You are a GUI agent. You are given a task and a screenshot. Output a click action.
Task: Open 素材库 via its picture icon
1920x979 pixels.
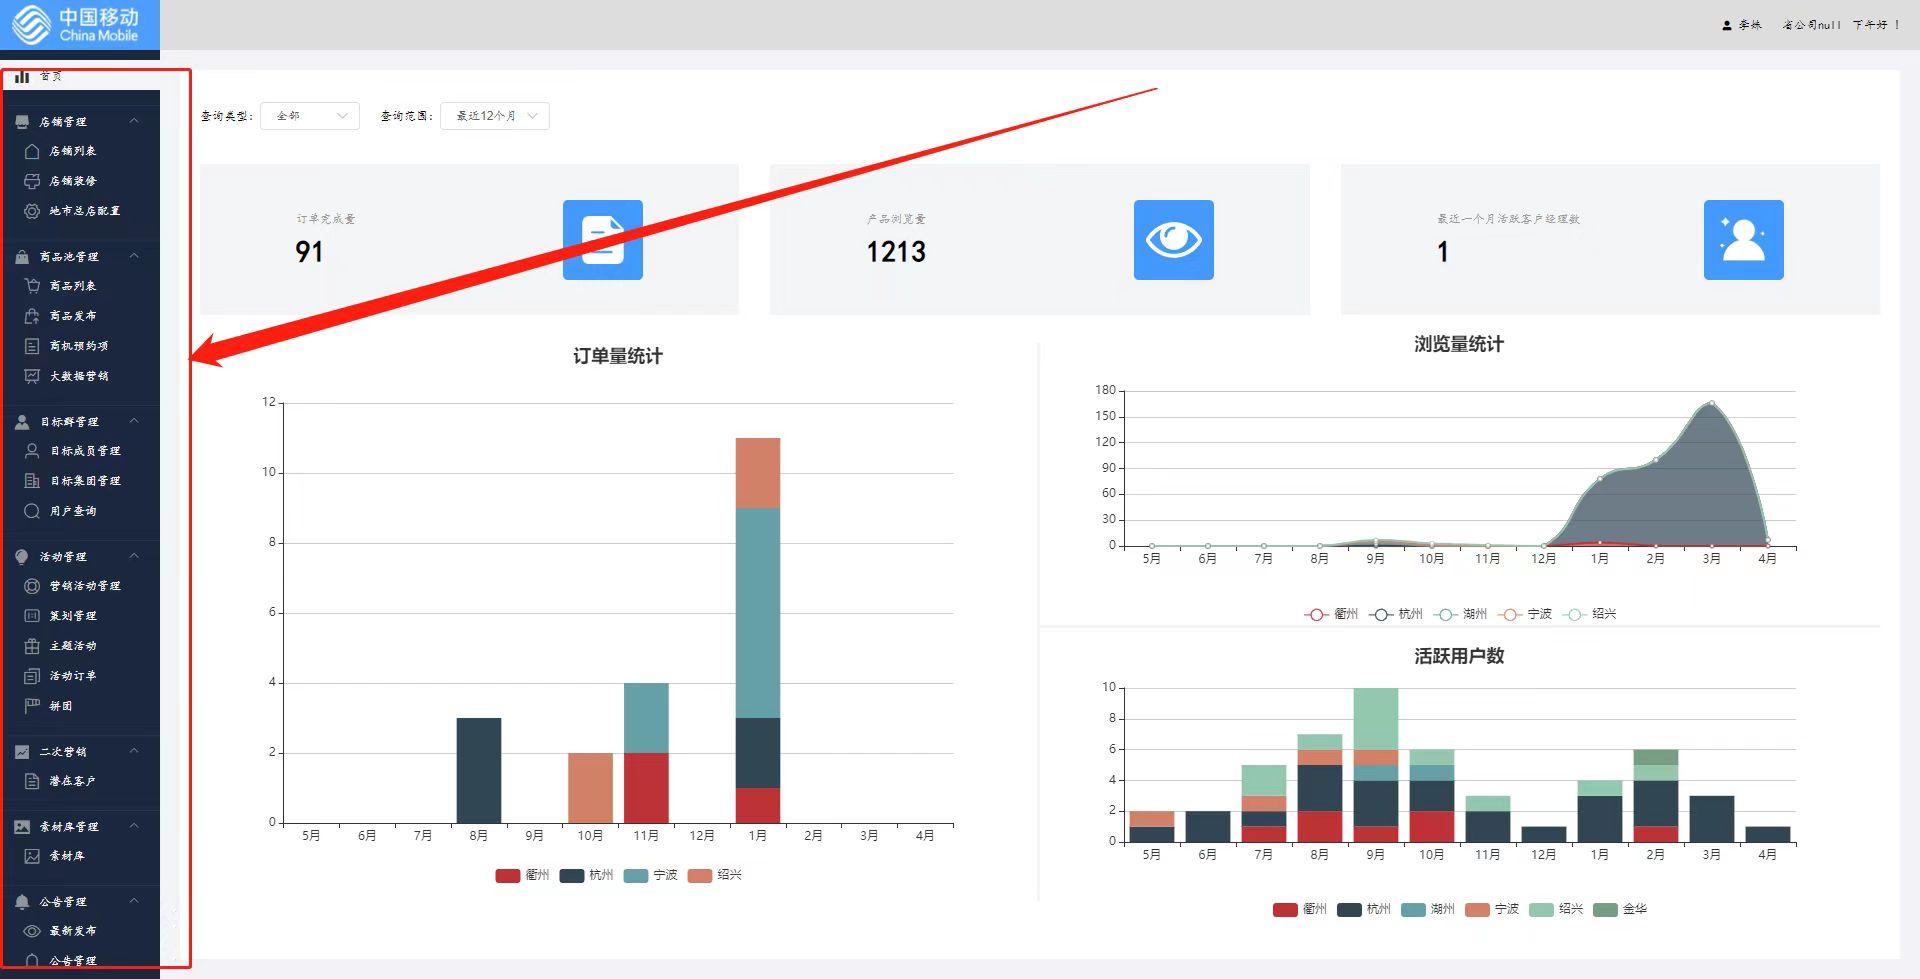[32, 856]
